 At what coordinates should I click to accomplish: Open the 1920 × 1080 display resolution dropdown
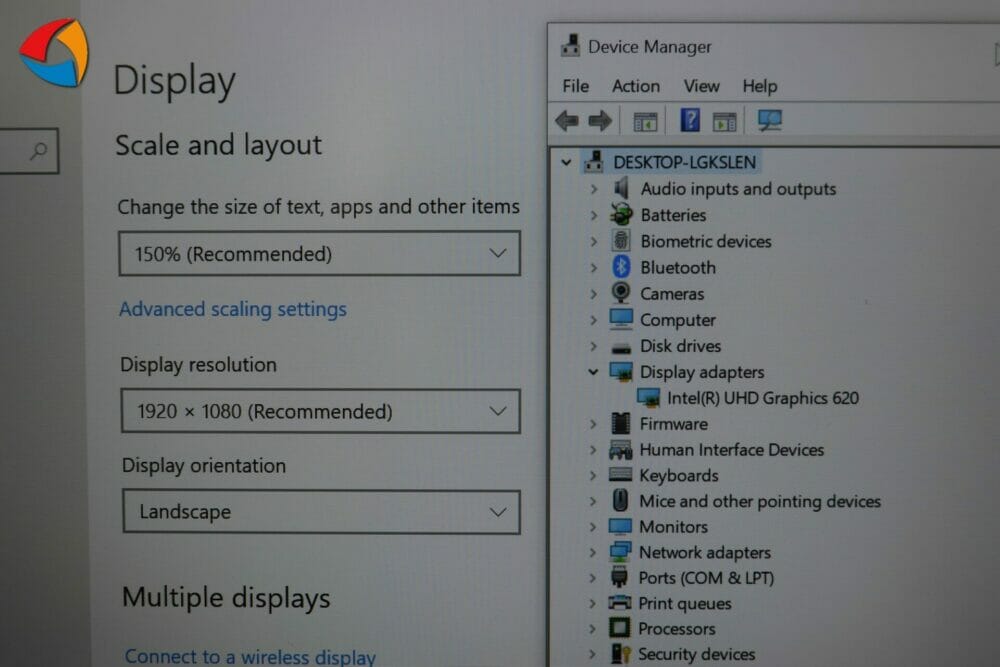(x=320, y=411)
